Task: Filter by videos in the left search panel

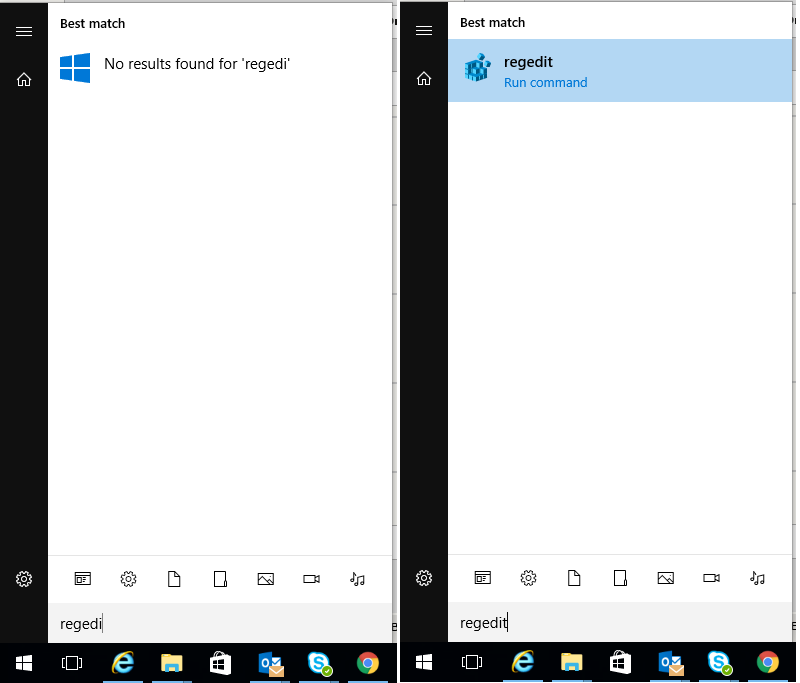Action: [x=311, y=578]
